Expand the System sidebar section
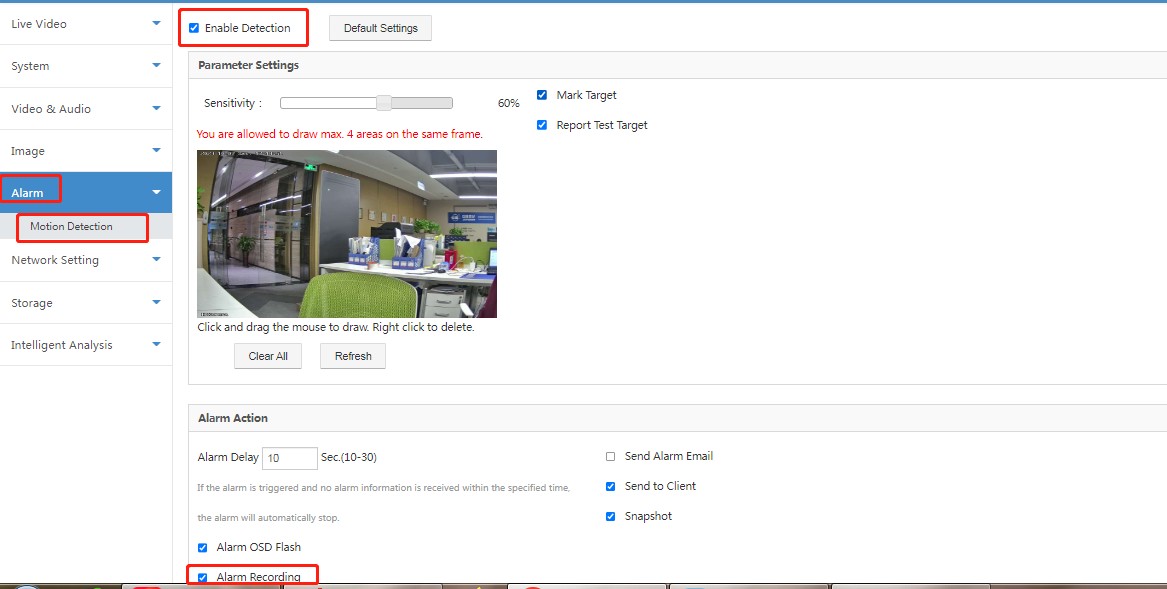The image size is (1167, 589). pyautogui.click(x=85, y=66)
